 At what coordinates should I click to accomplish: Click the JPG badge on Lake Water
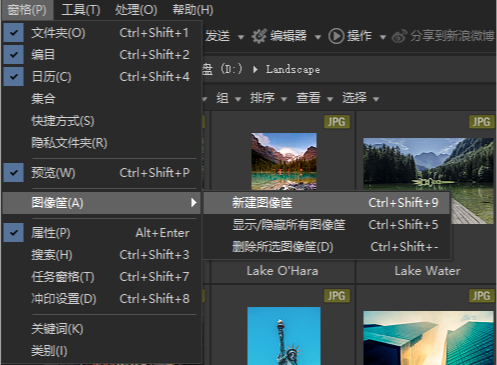[x=481, y=122]
